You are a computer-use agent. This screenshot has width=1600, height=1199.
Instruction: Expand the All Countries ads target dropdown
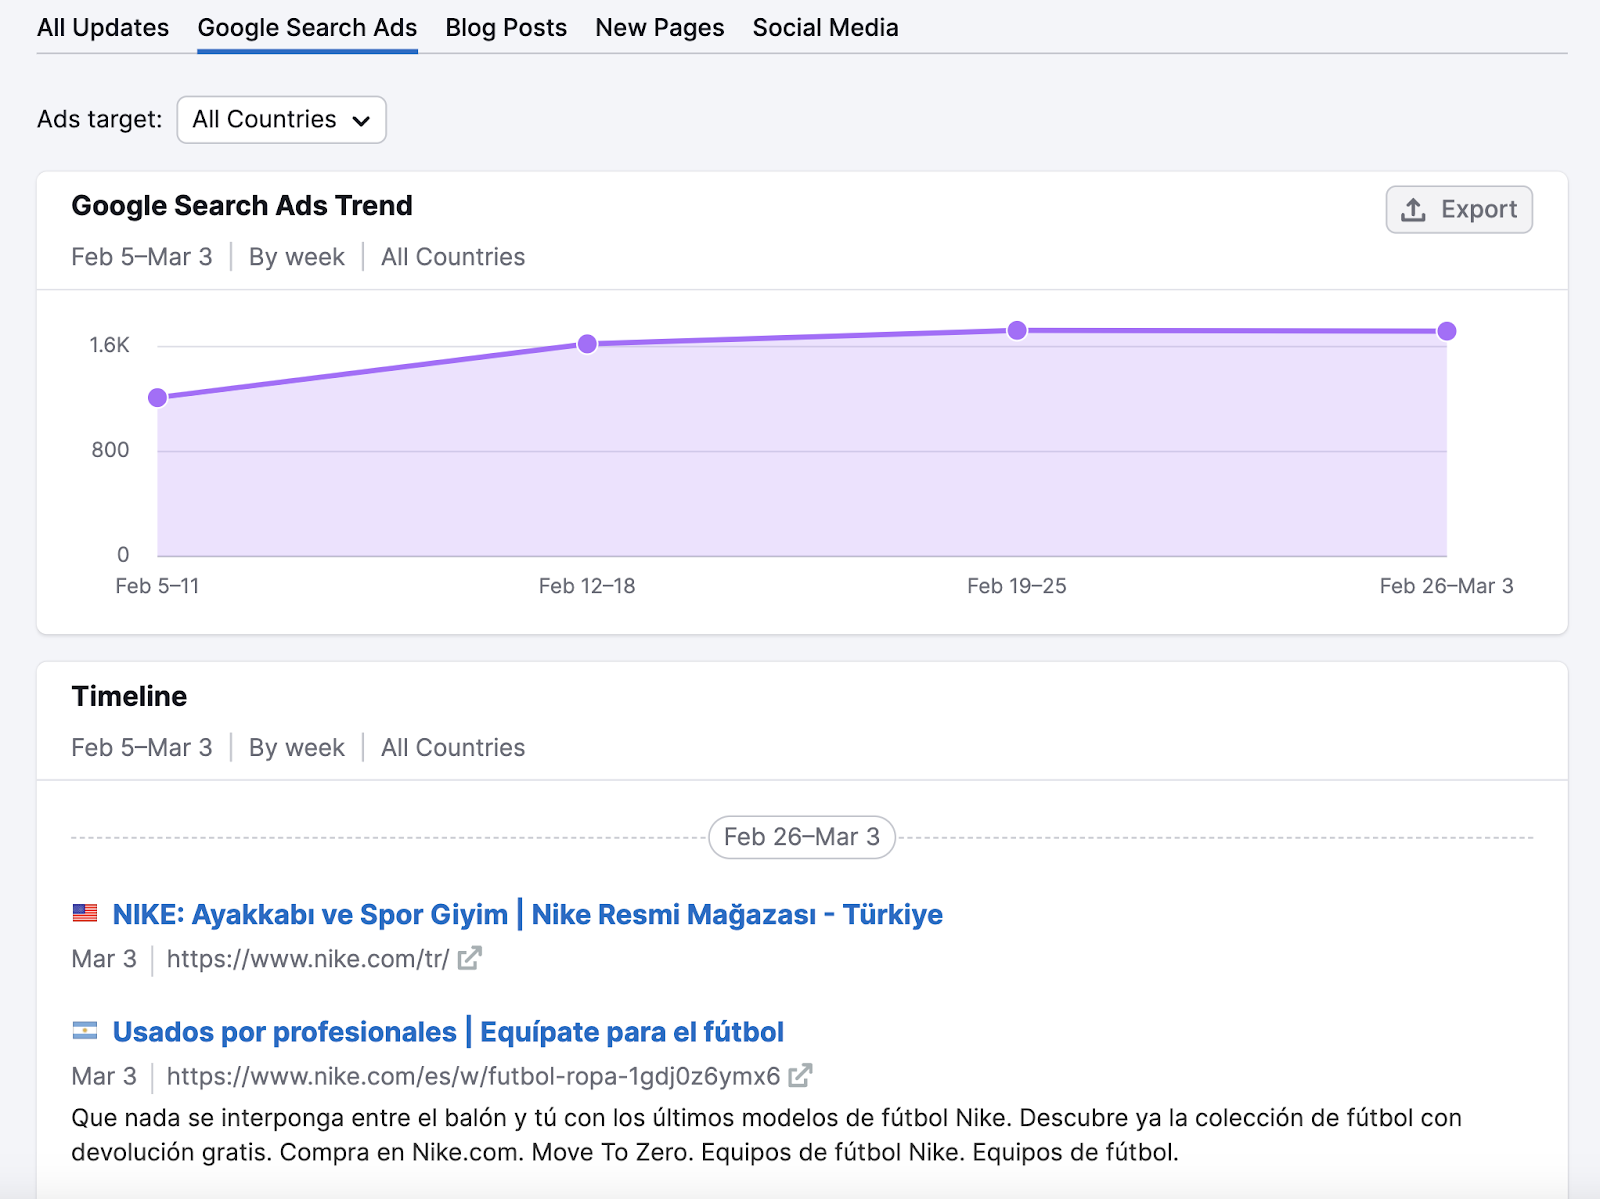click(x=281, y=120)
